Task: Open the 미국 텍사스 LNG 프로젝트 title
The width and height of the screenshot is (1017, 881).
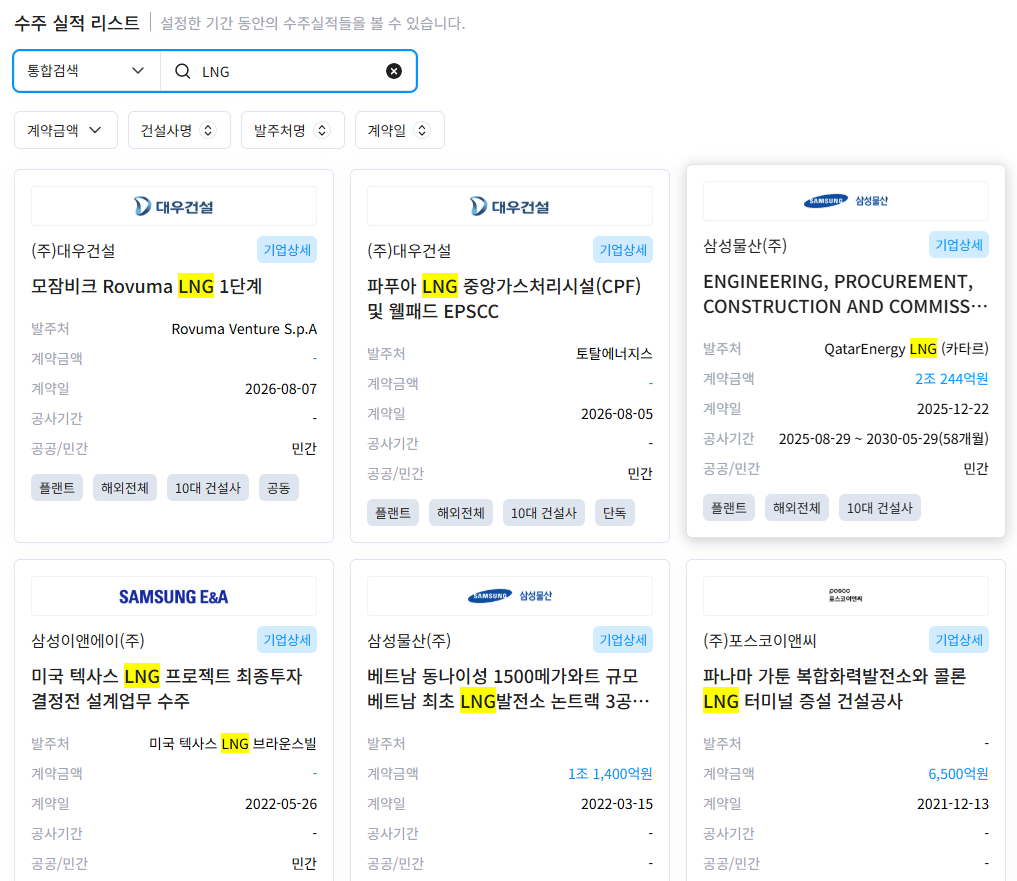Action: (x=167, y=688)
